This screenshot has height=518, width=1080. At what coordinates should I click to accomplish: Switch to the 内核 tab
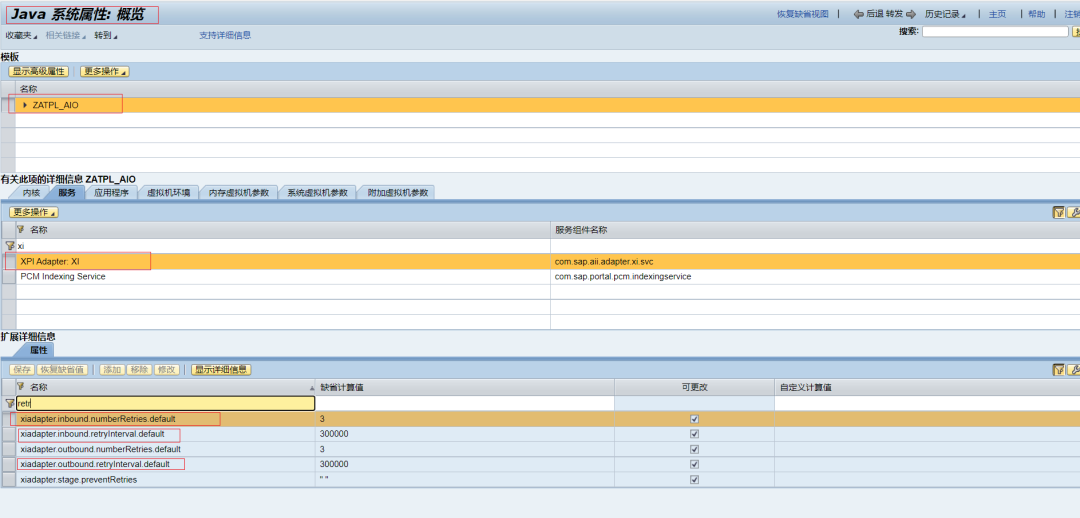[31, 193]
